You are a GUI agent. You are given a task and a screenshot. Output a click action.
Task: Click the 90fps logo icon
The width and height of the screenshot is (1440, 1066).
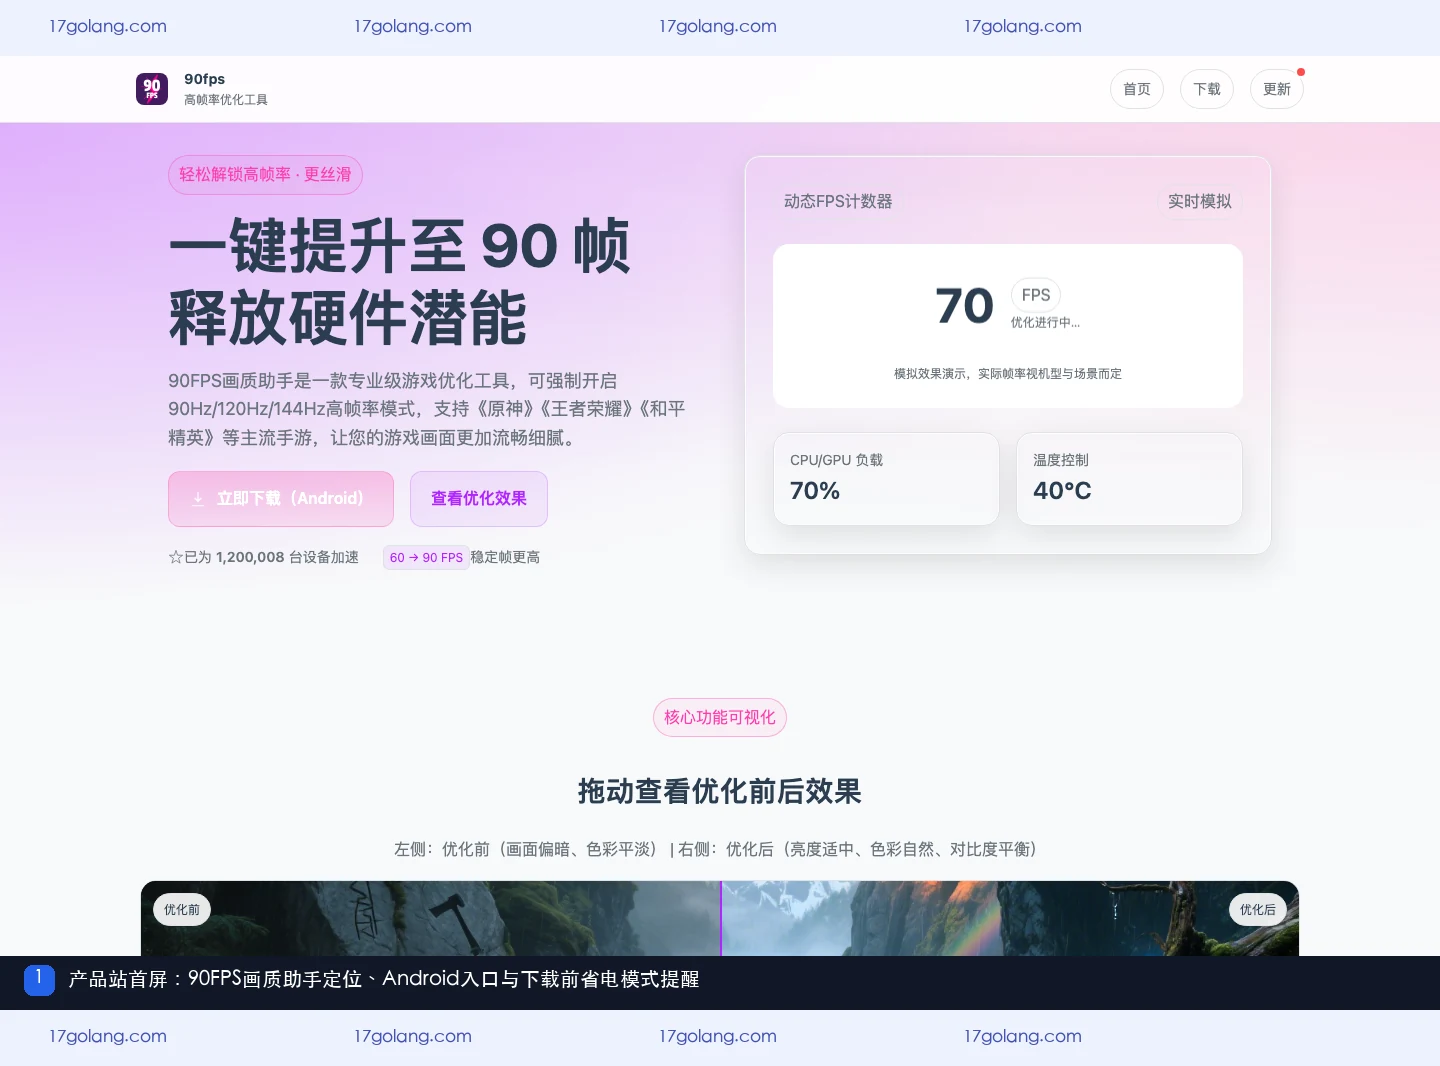152,89
